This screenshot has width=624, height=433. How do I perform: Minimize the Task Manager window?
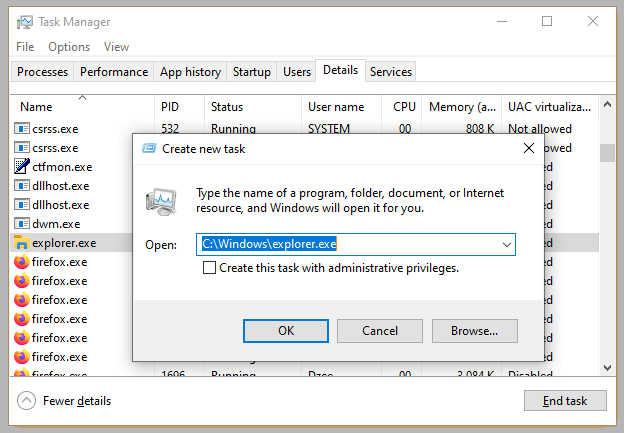pyautogui.click(x=502, y=21)
